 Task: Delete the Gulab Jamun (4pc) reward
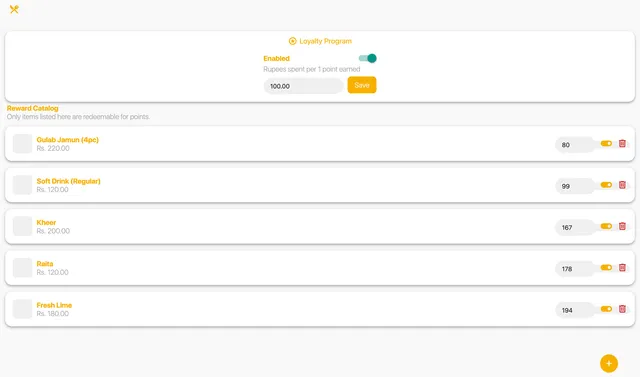tap(622, 143)
